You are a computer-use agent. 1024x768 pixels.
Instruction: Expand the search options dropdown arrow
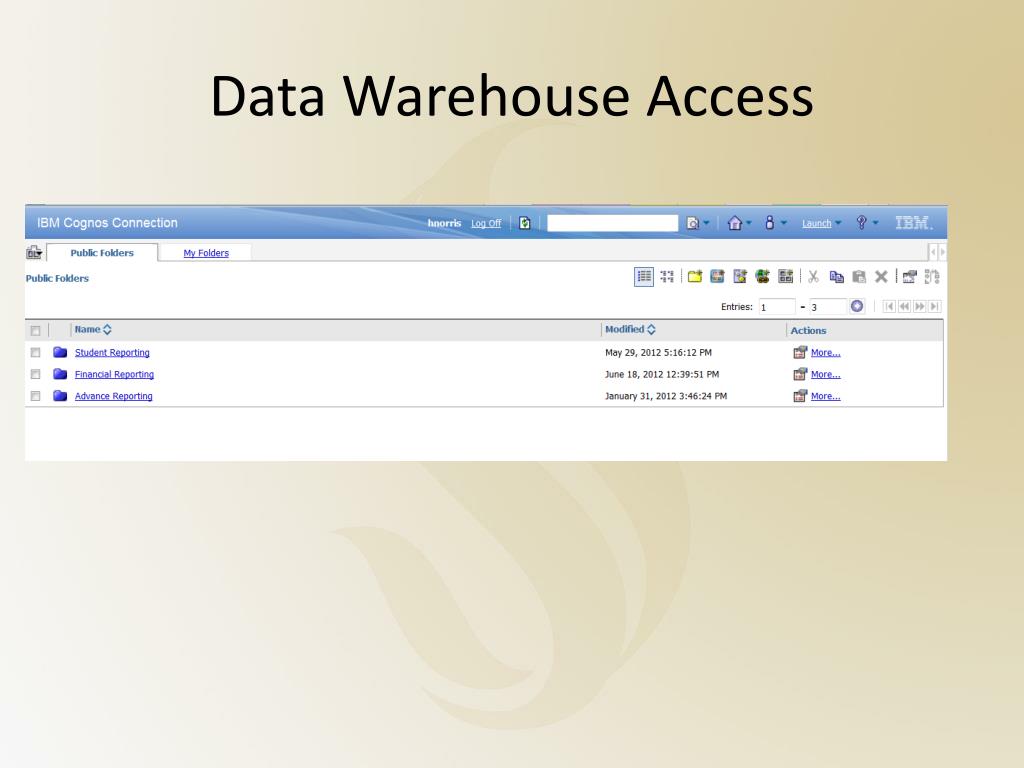pyautogui.click(x=707, y=223)
